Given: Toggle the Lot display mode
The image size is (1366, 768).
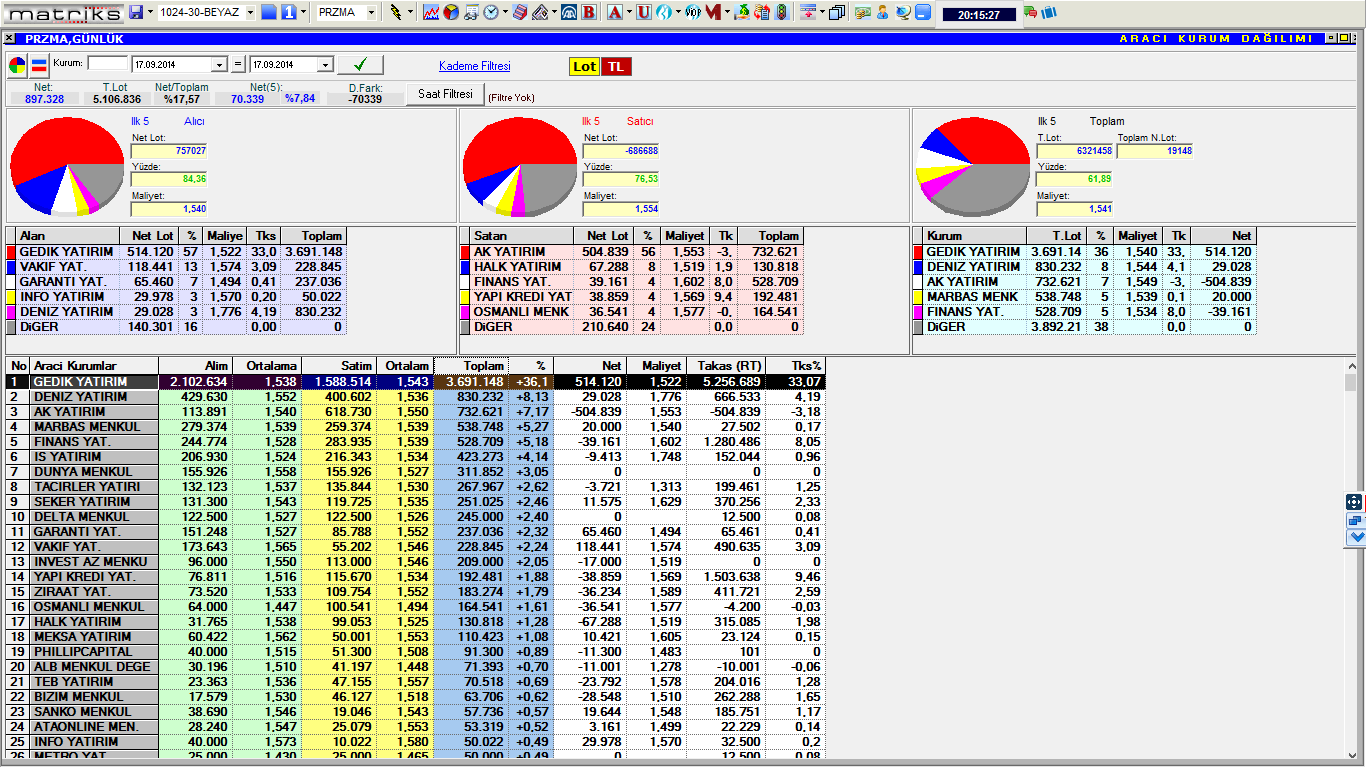Looking at the screenshot, I should pos(584,66).
